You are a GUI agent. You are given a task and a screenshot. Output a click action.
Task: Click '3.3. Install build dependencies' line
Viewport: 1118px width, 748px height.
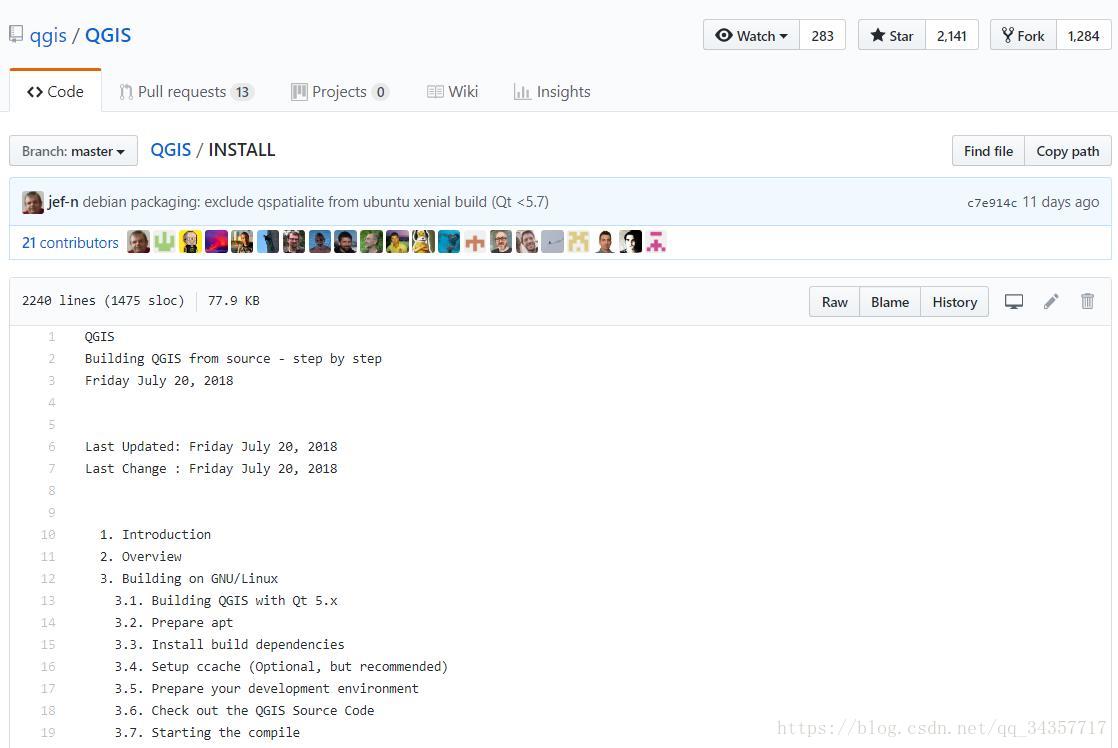pyautogui.click(x=229, y=645)
